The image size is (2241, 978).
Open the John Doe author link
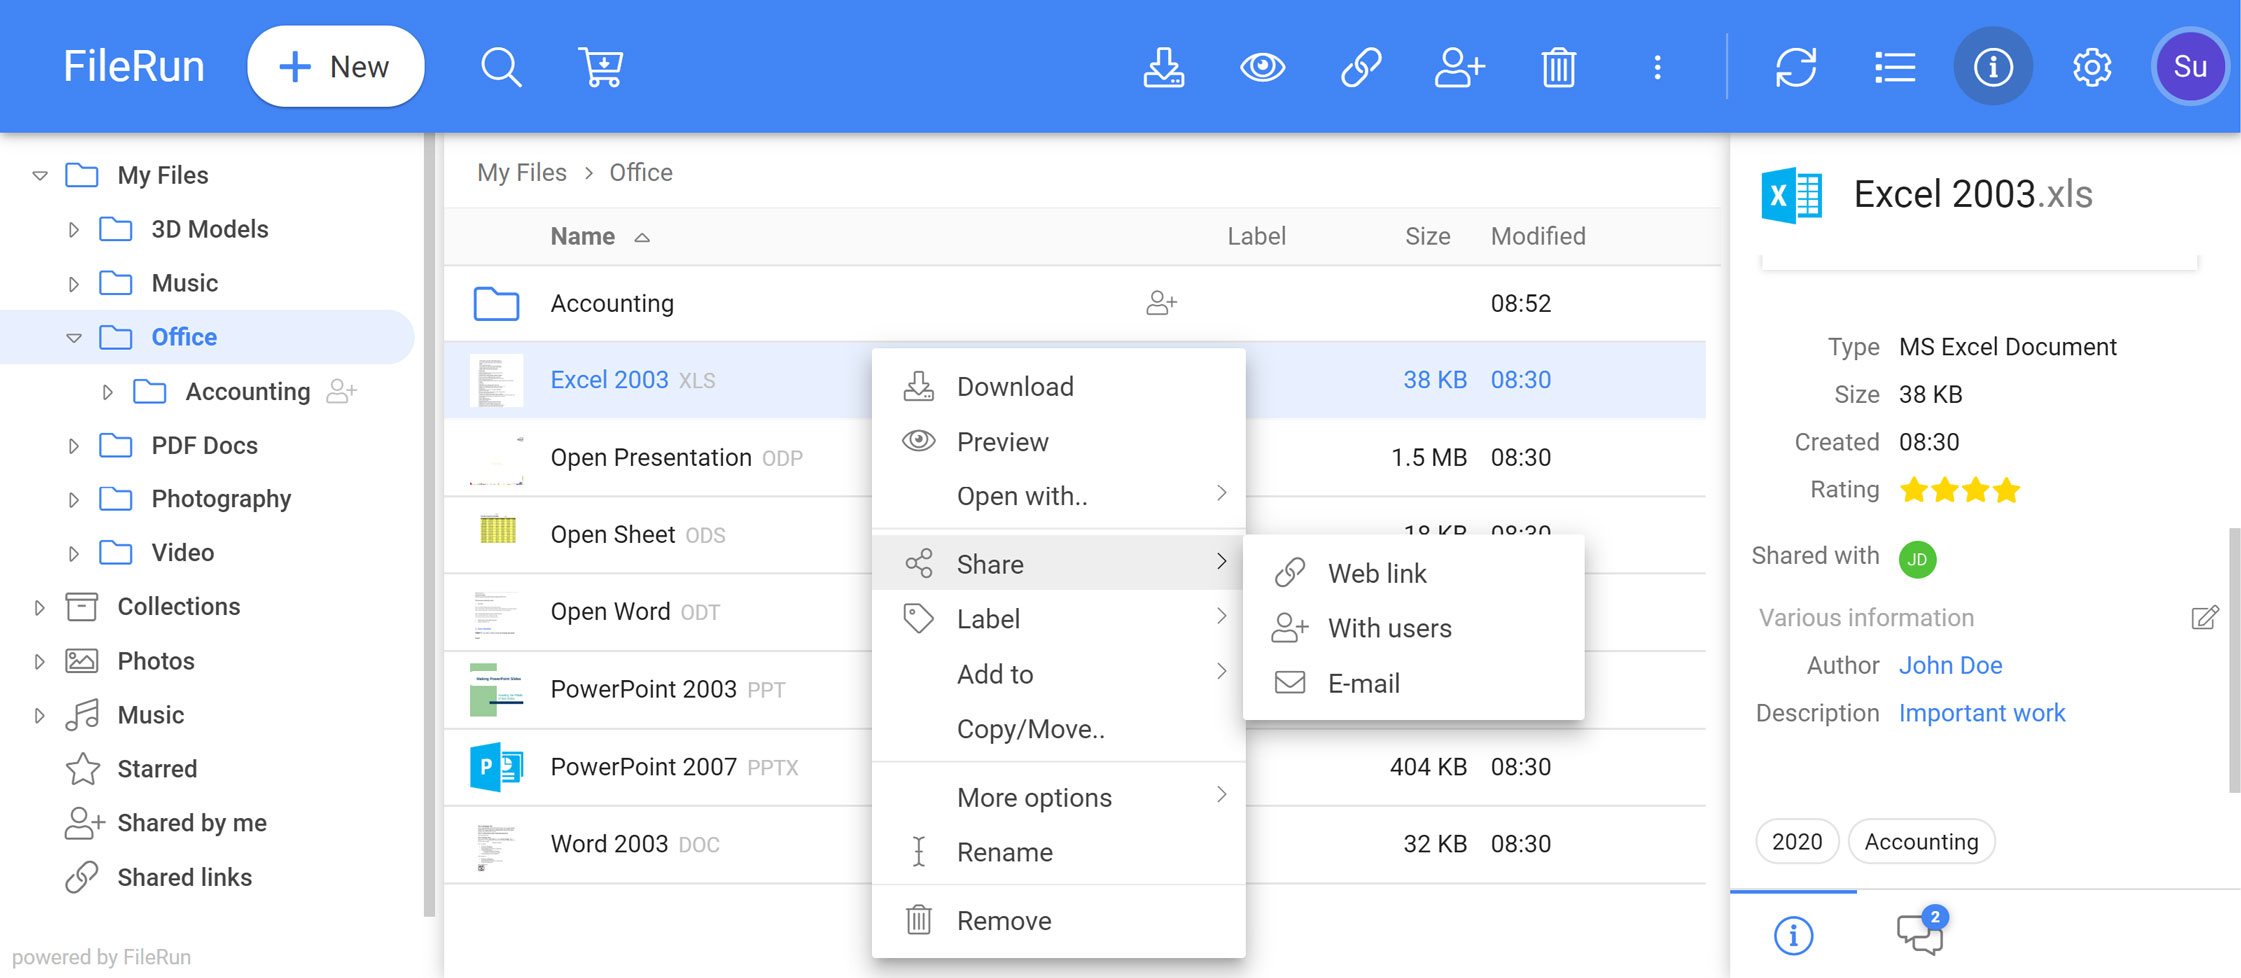[x=1950, y=664]
